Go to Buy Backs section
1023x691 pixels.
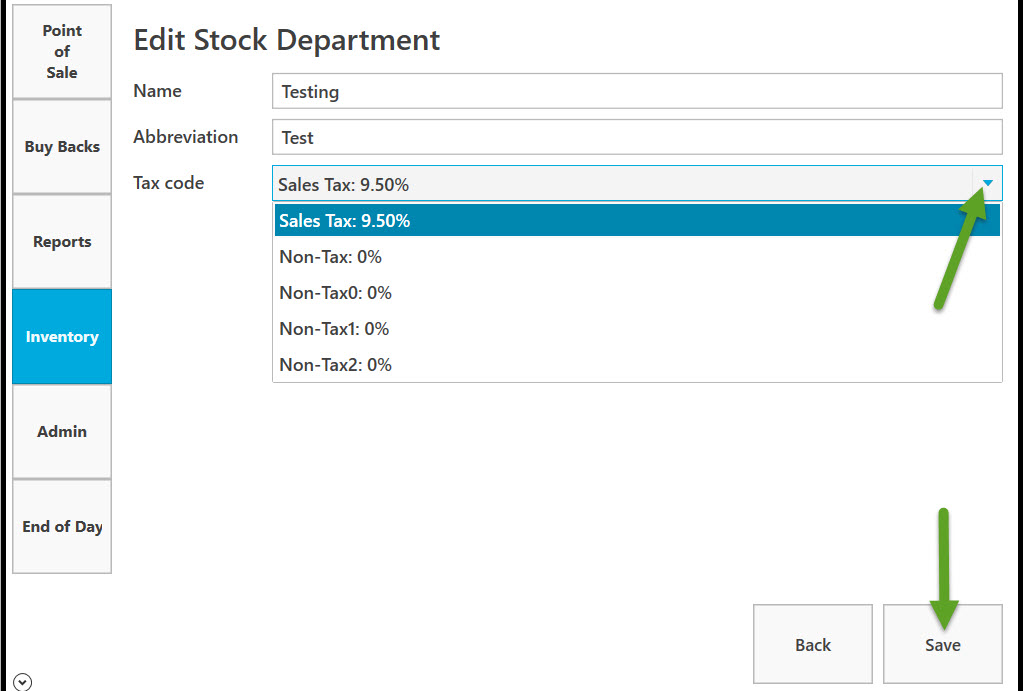click(x=62, y=147)
